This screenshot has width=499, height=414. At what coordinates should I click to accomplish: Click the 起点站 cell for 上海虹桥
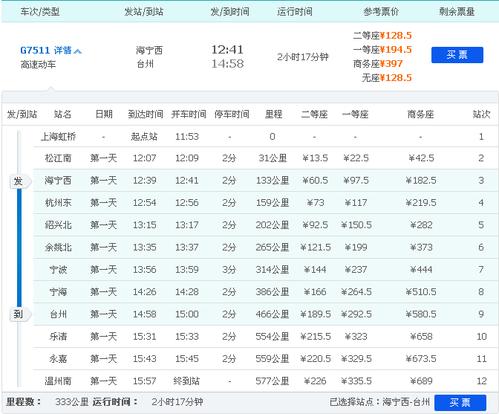tap(144, 137)
